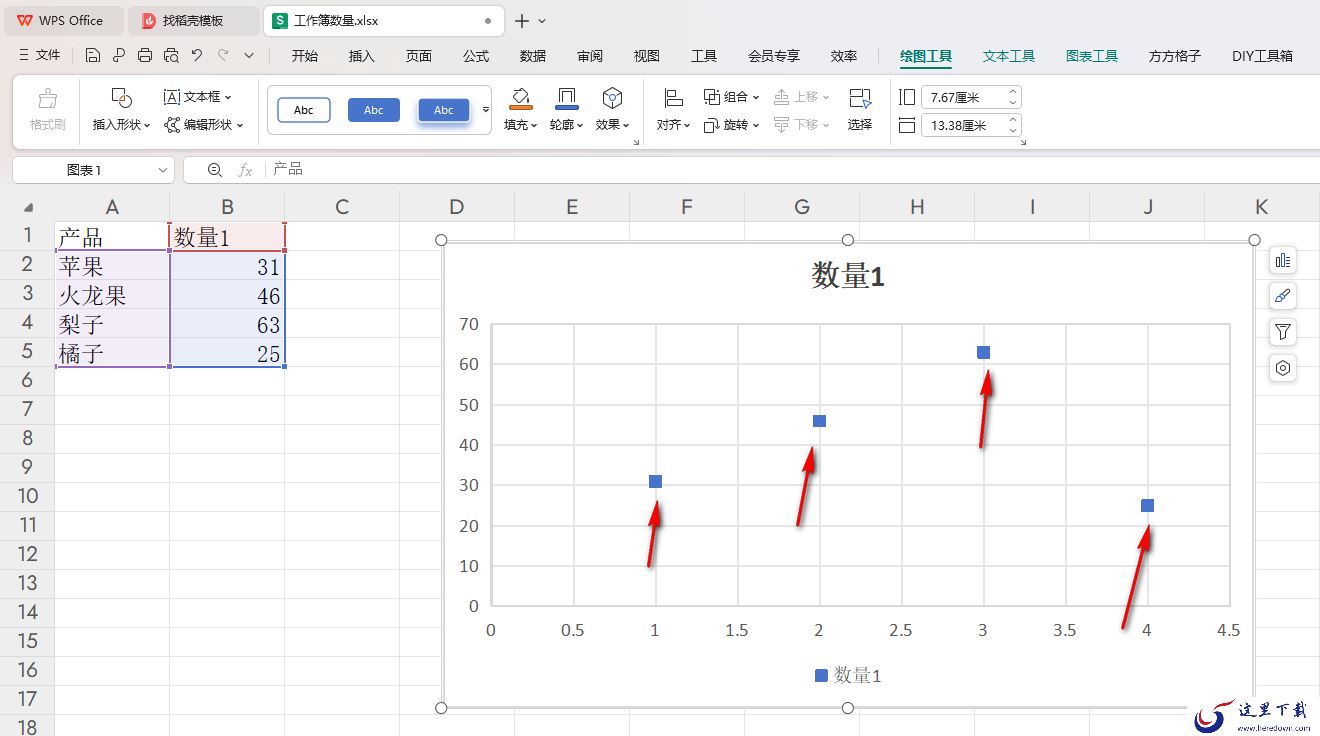Viewport: 1320px width, 736px height.
Task: Open the 效率 tab
Action: [x=844, y=56]
